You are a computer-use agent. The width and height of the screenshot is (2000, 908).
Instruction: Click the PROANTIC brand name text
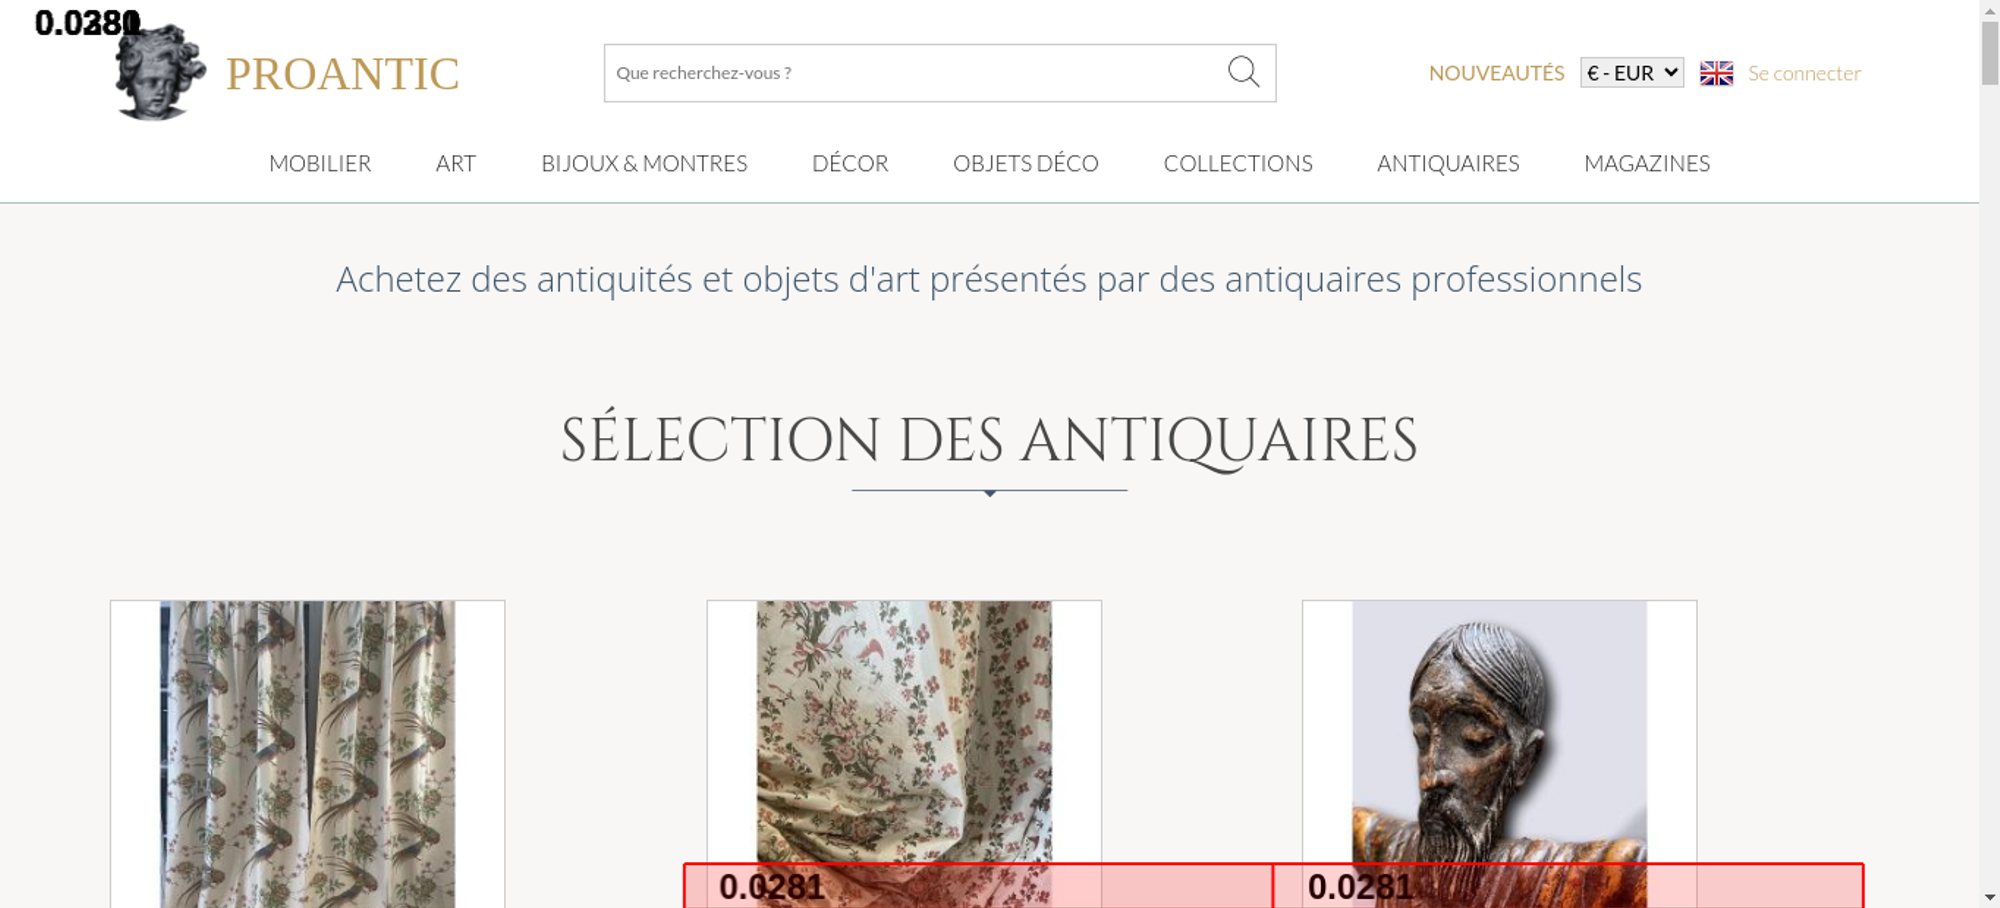[343, 74]
